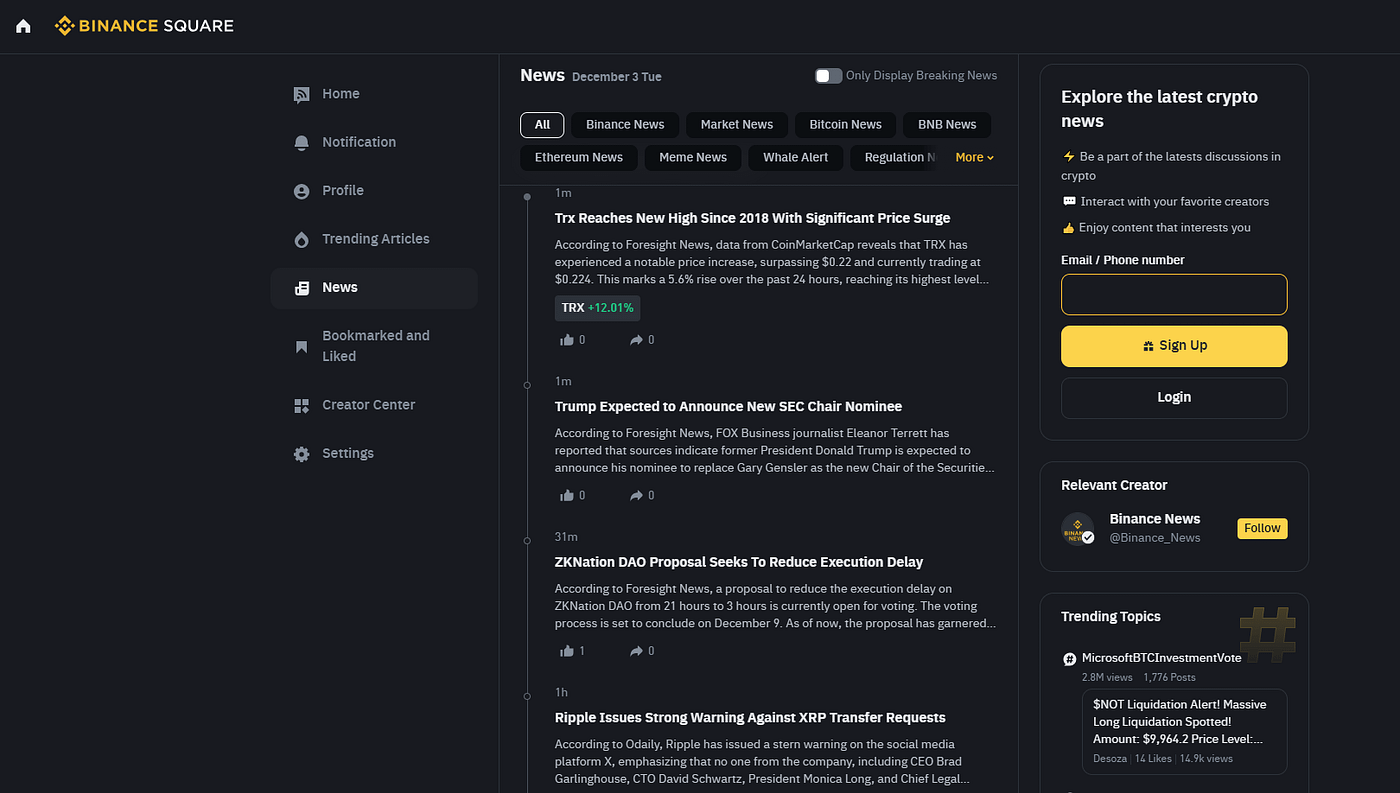Open Profile in the sidebar menu
The image size is (1400, 793).
pos(374,191)
